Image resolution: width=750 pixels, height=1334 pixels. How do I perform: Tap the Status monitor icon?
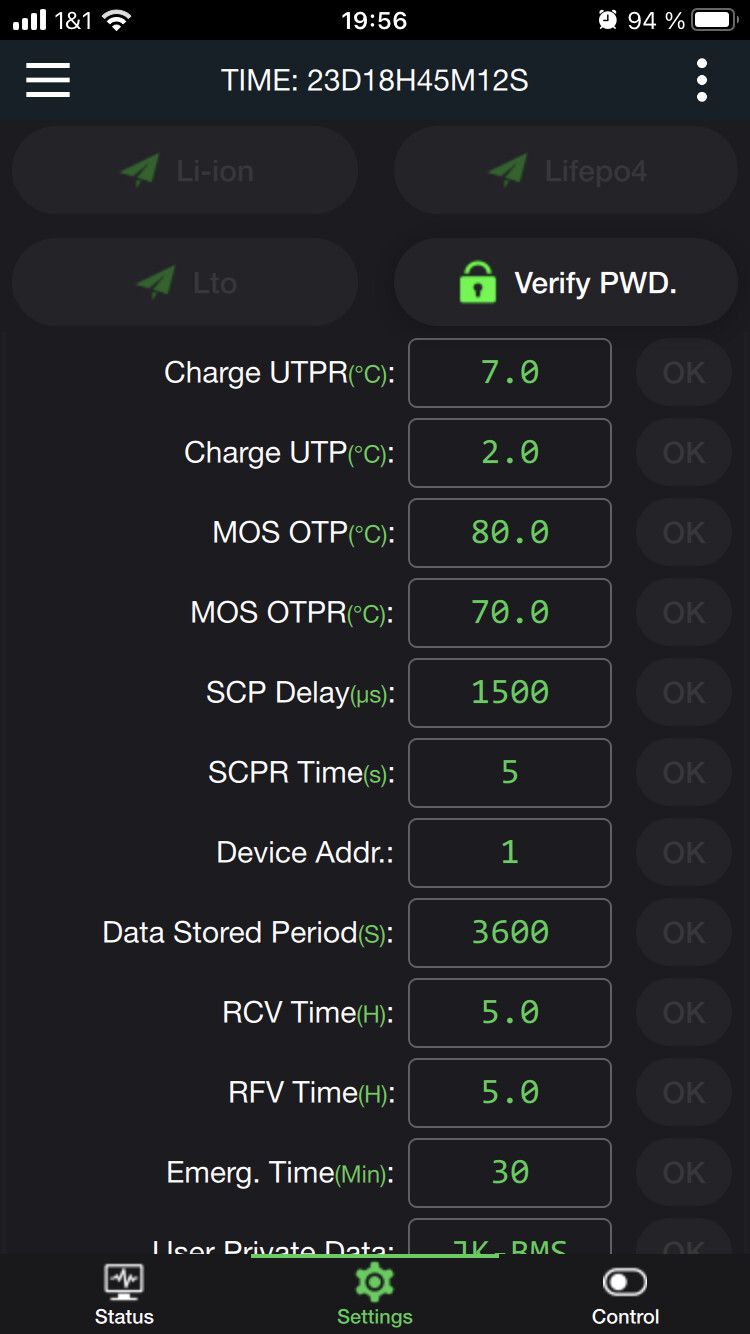124,1280
